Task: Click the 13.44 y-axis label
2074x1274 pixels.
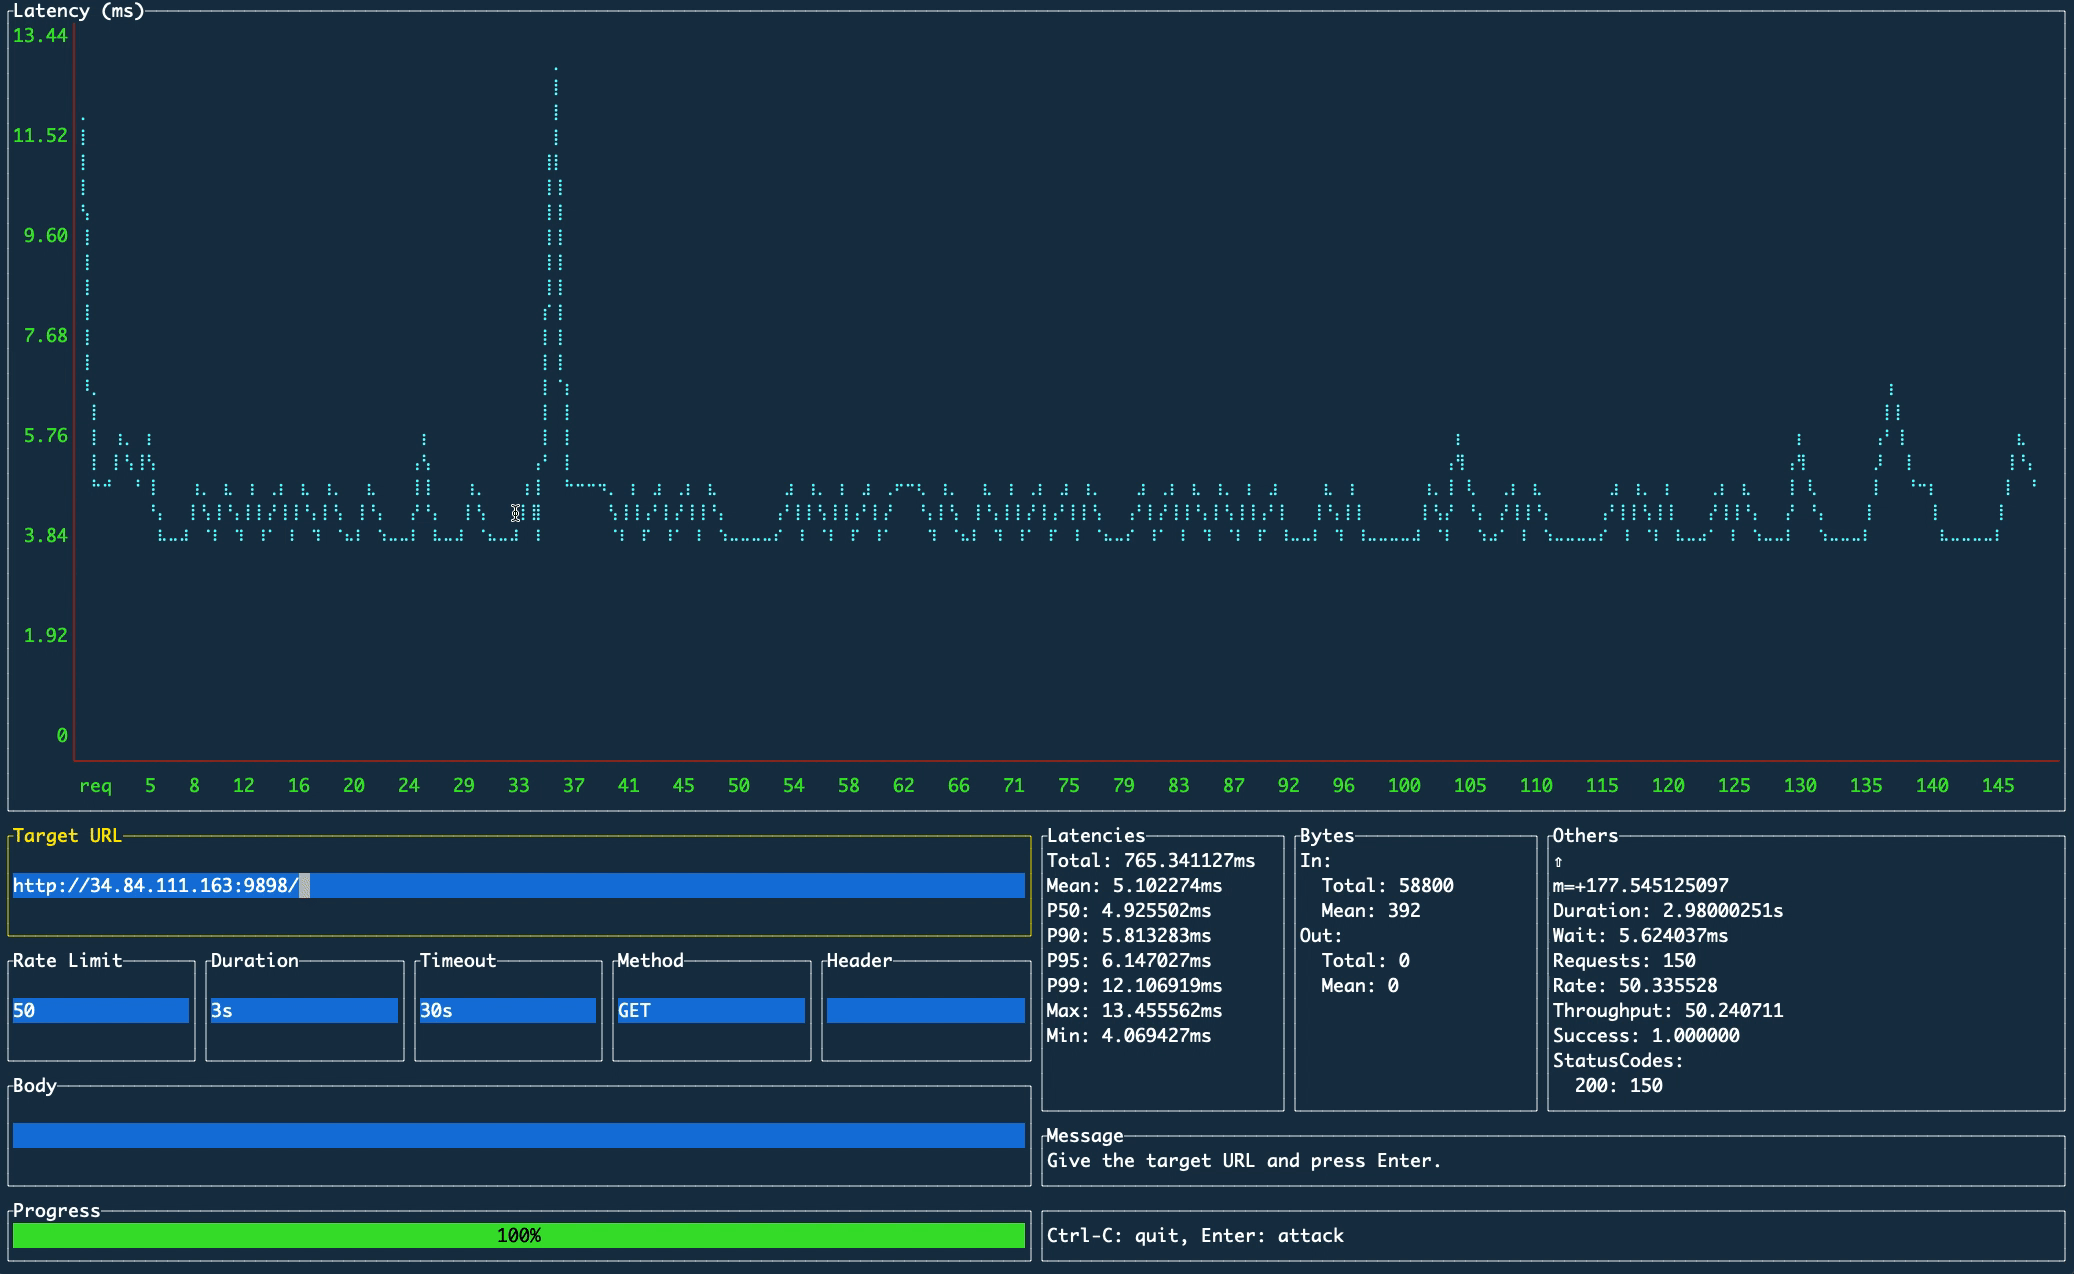Action: pos(40,35)
